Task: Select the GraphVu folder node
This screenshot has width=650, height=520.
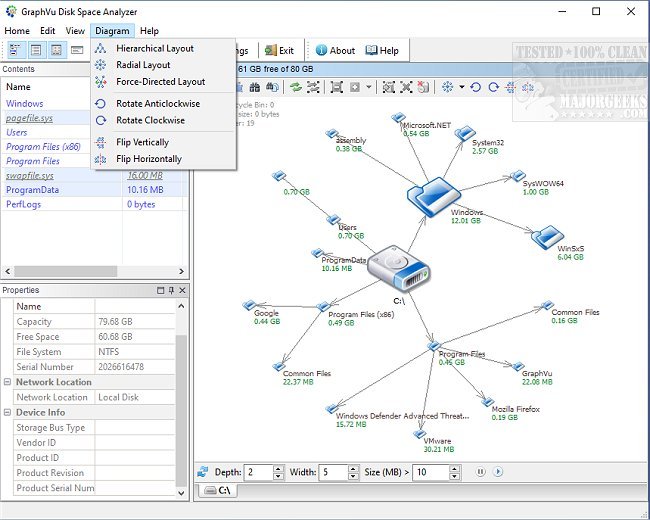Action: click(518, 366)
